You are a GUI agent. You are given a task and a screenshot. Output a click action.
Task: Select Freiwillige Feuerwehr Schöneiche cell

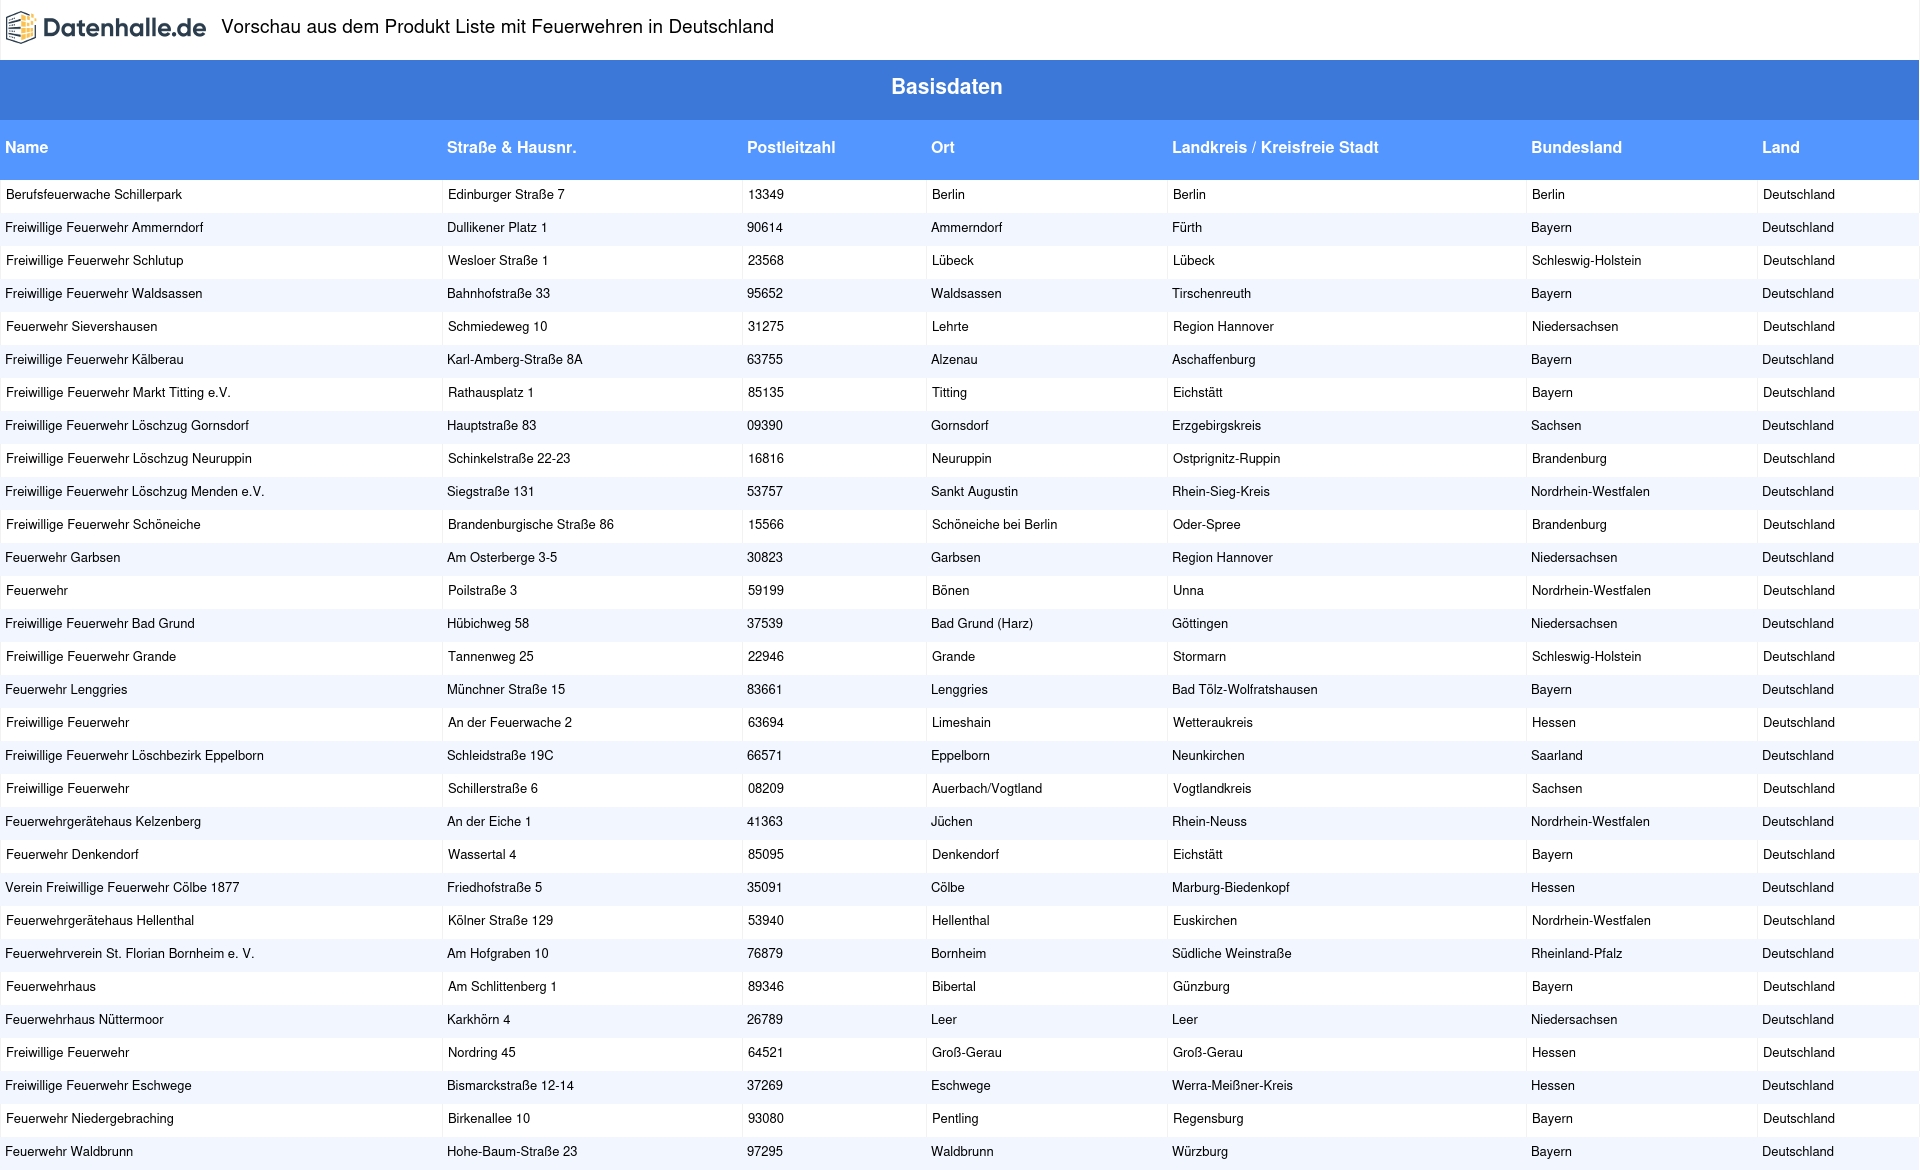coord(103,525)
